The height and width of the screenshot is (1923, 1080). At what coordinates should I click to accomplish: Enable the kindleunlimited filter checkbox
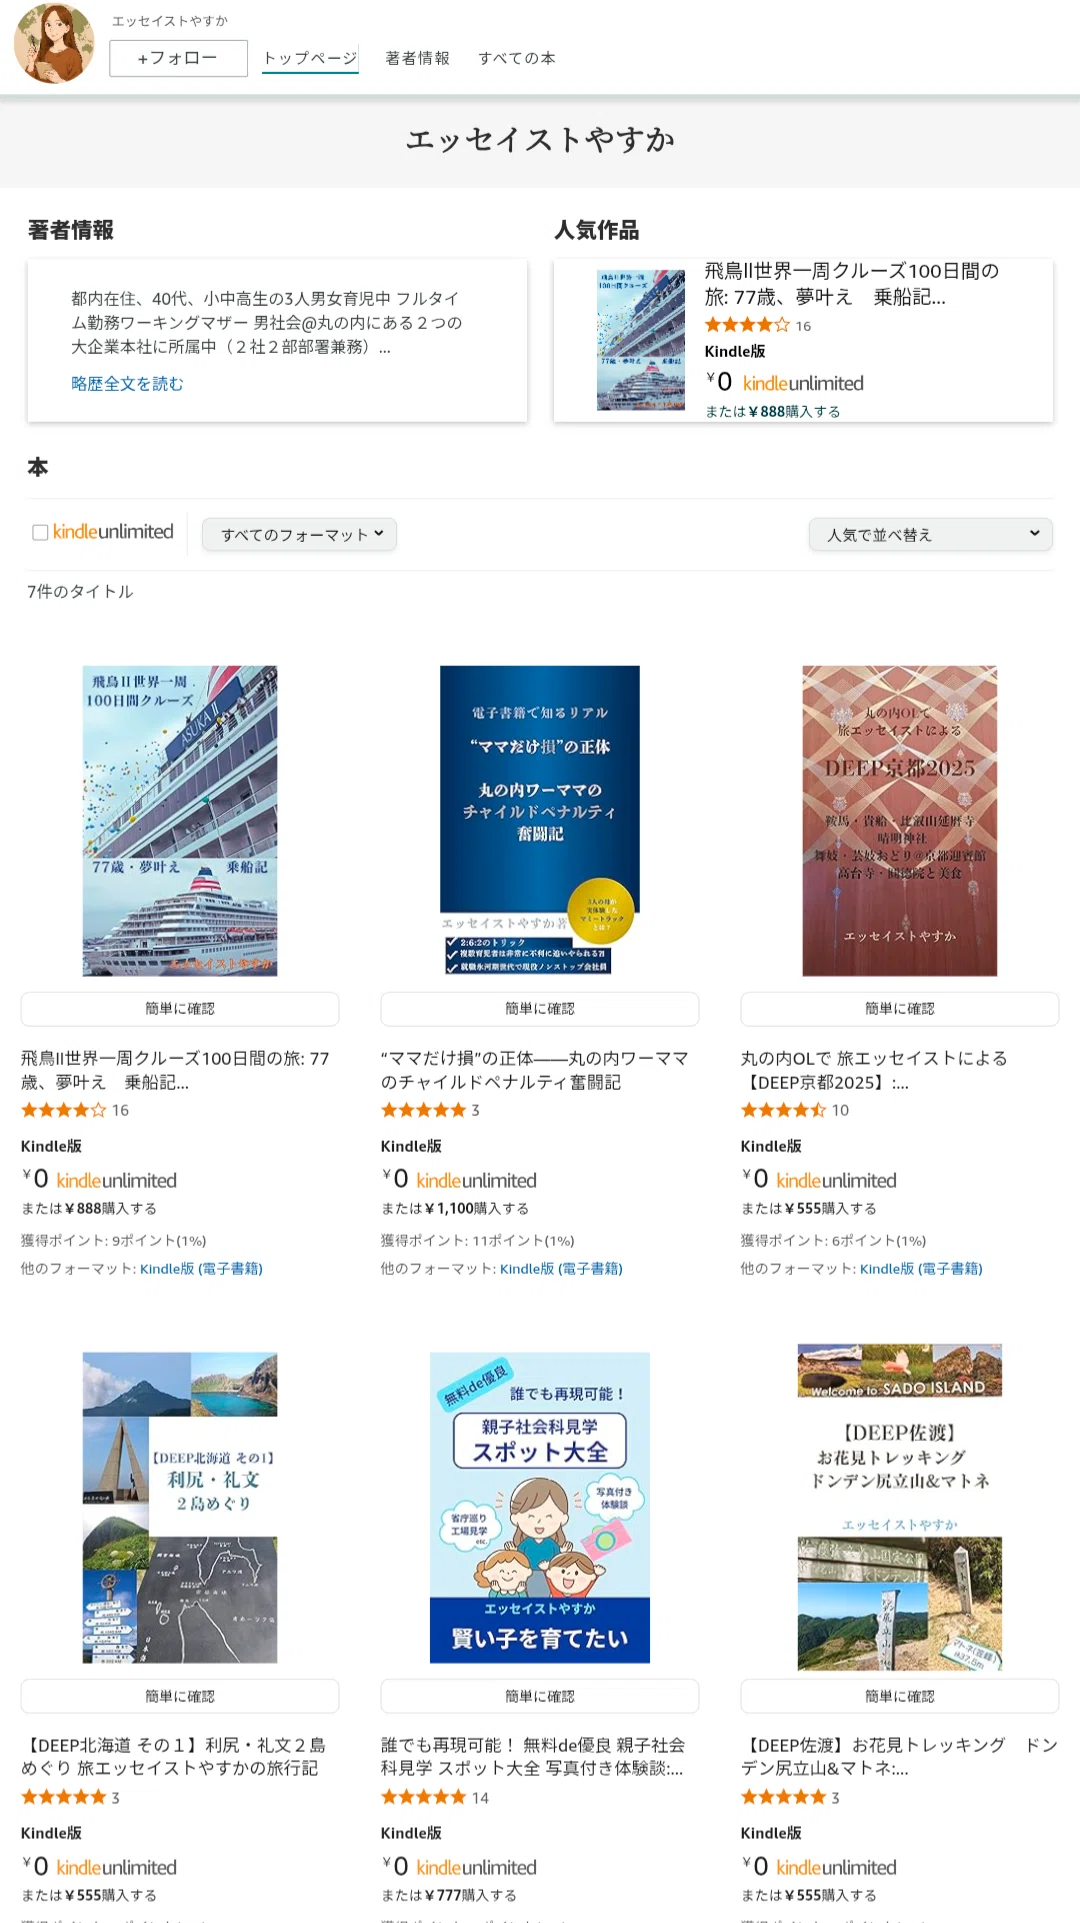(40, 533)
